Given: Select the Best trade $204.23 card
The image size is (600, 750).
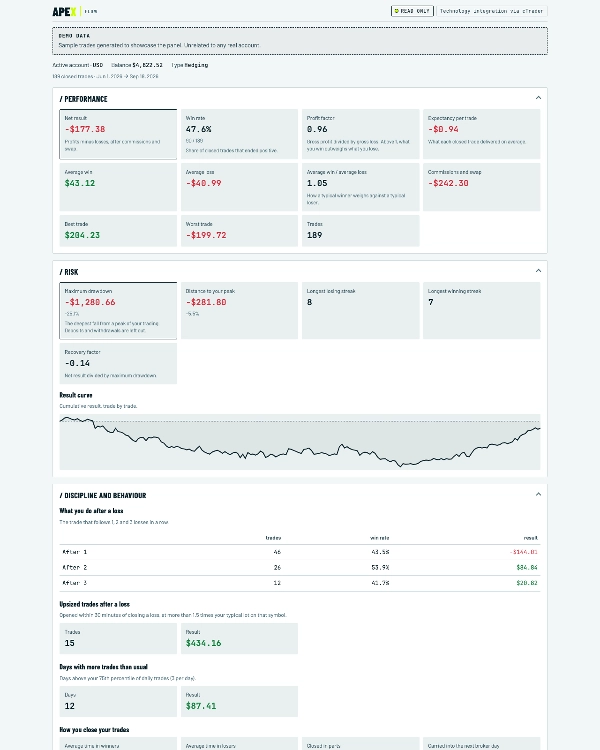Looking at the screenshot, I should point(118,231).
